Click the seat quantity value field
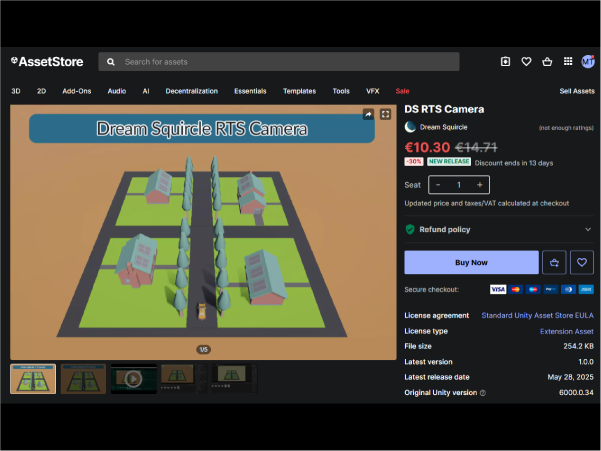 point(459,185)
